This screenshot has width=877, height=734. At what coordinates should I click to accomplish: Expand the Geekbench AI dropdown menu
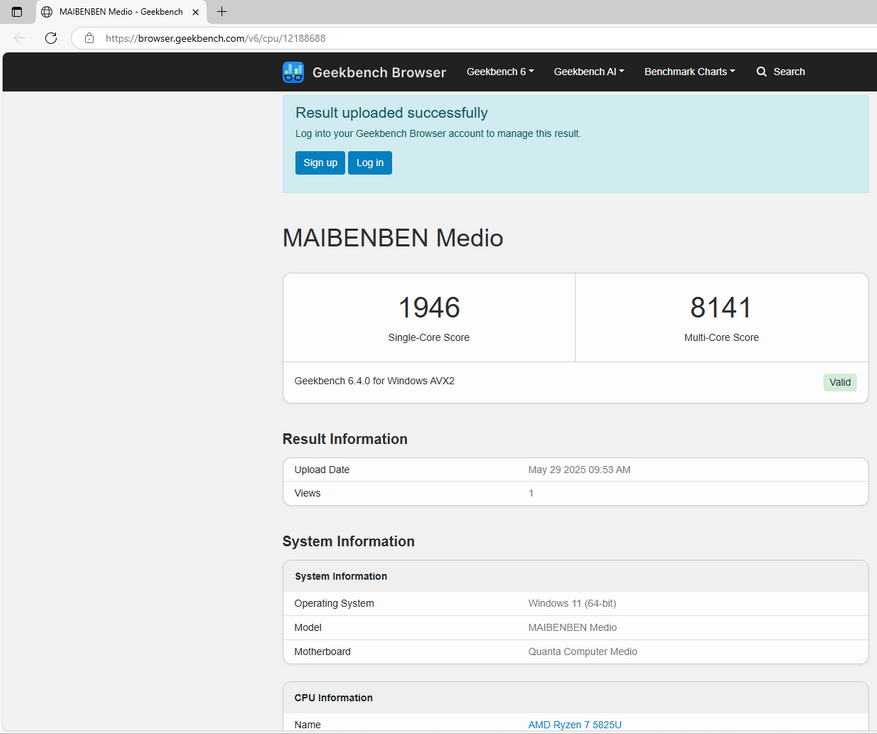pos(589,72)
